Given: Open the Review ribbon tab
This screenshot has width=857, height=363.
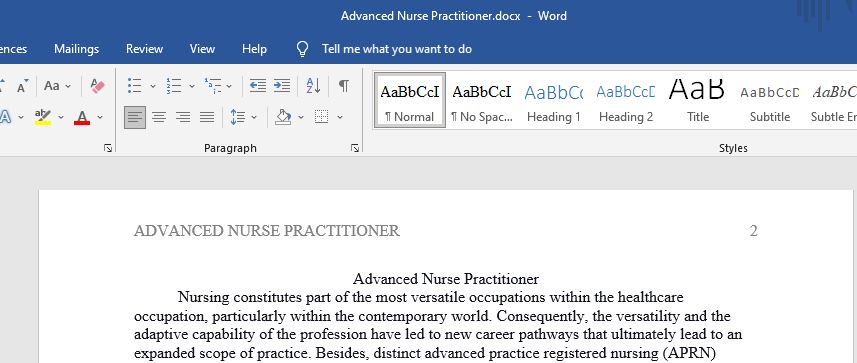Looking at the screenshot, I should point(144,49).
